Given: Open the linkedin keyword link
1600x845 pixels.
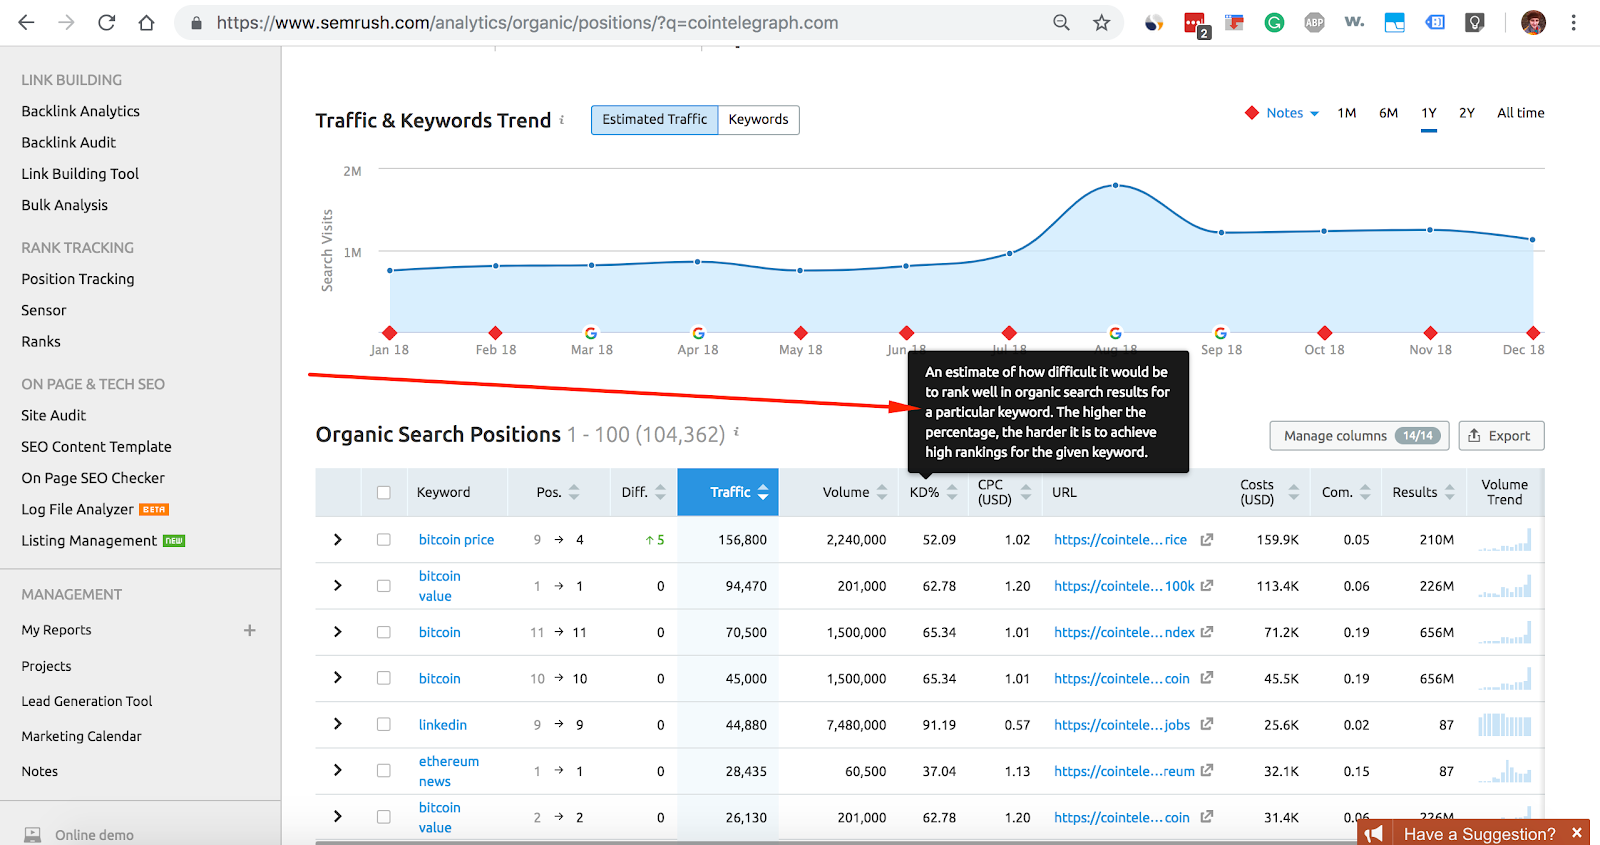Looking at the screenshot, I should pyautogui.click(x=443, y=724).
